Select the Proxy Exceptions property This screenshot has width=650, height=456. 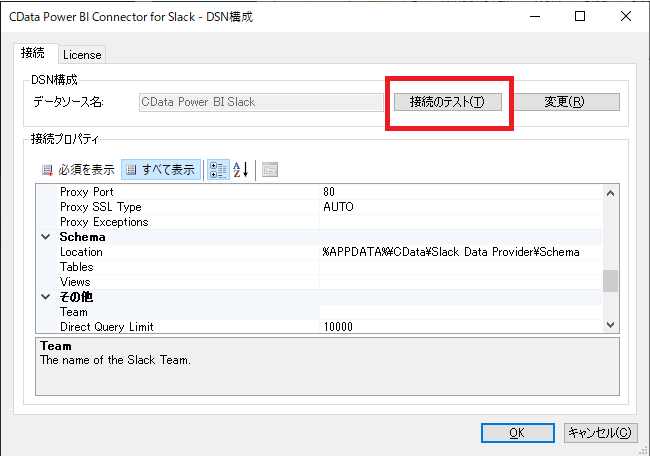click(x=319, y=222)
